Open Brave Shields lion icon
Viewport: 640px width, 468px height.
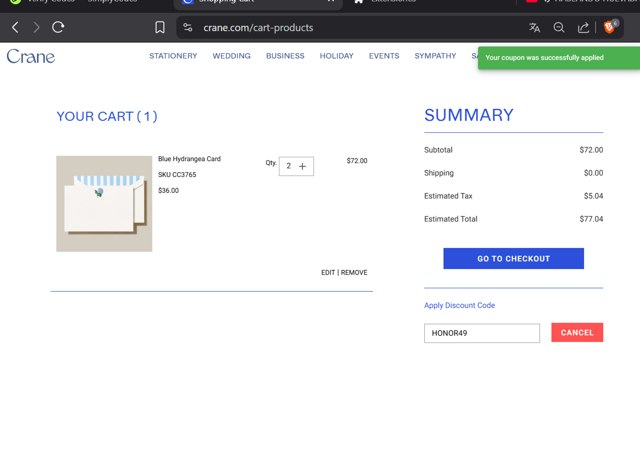pyautogui.click(x=609, y=27)
